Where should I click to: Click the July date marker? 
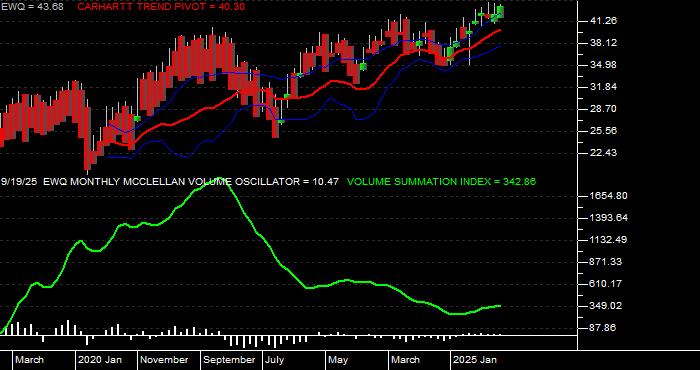(x=274, y=360)
